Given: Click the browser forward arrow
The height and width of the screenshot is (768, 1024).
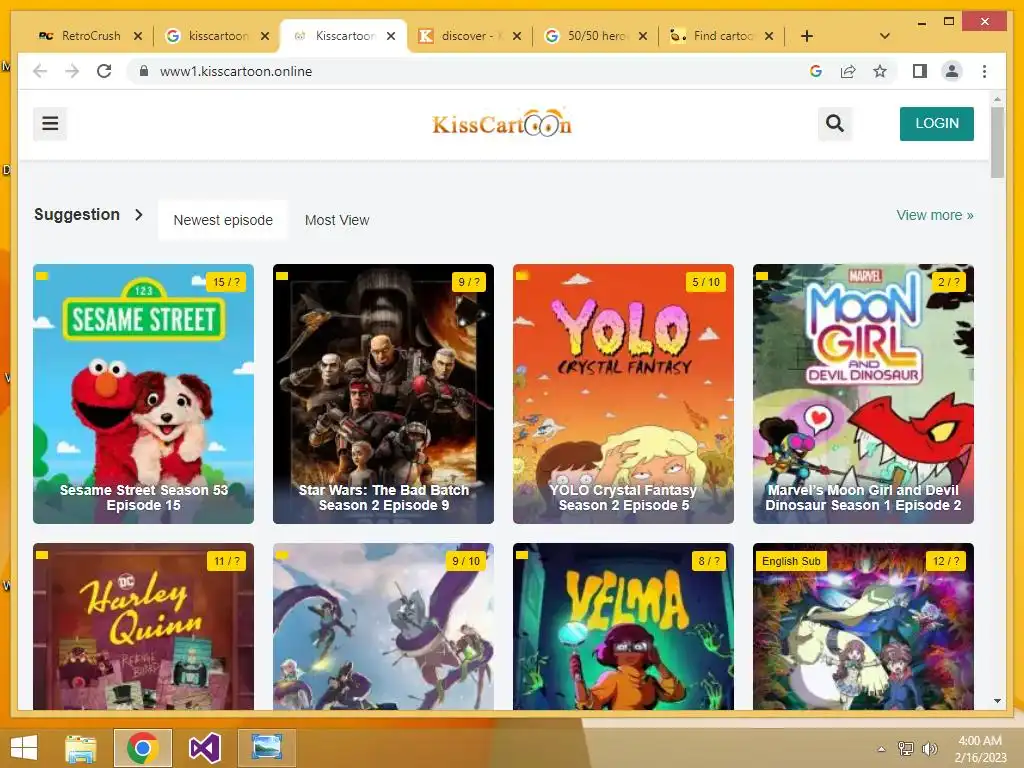Looking at the screenshot, I should (72, 71).
